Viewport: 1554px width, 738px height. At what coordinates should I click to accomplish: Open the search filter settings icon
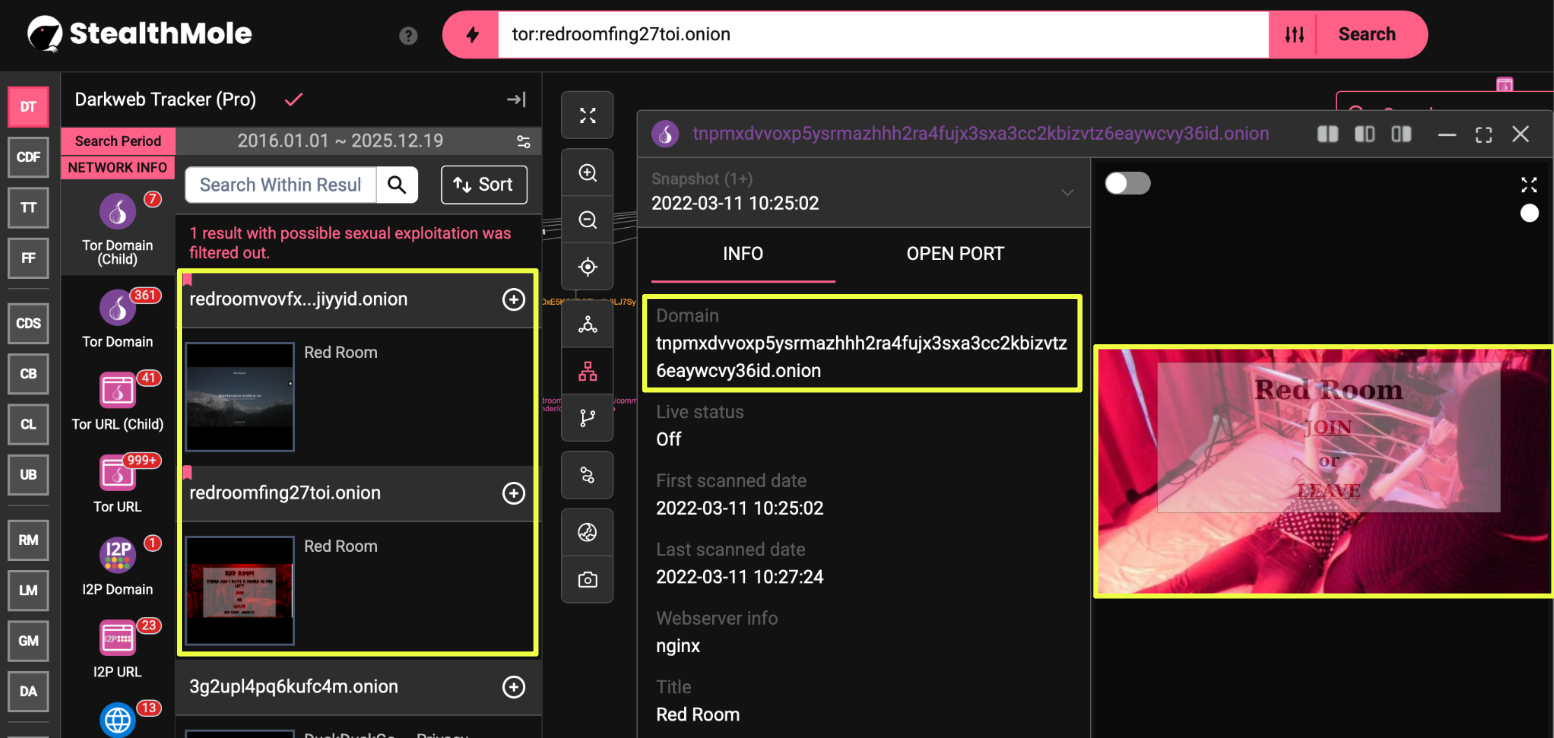[x=1294, y=35]
